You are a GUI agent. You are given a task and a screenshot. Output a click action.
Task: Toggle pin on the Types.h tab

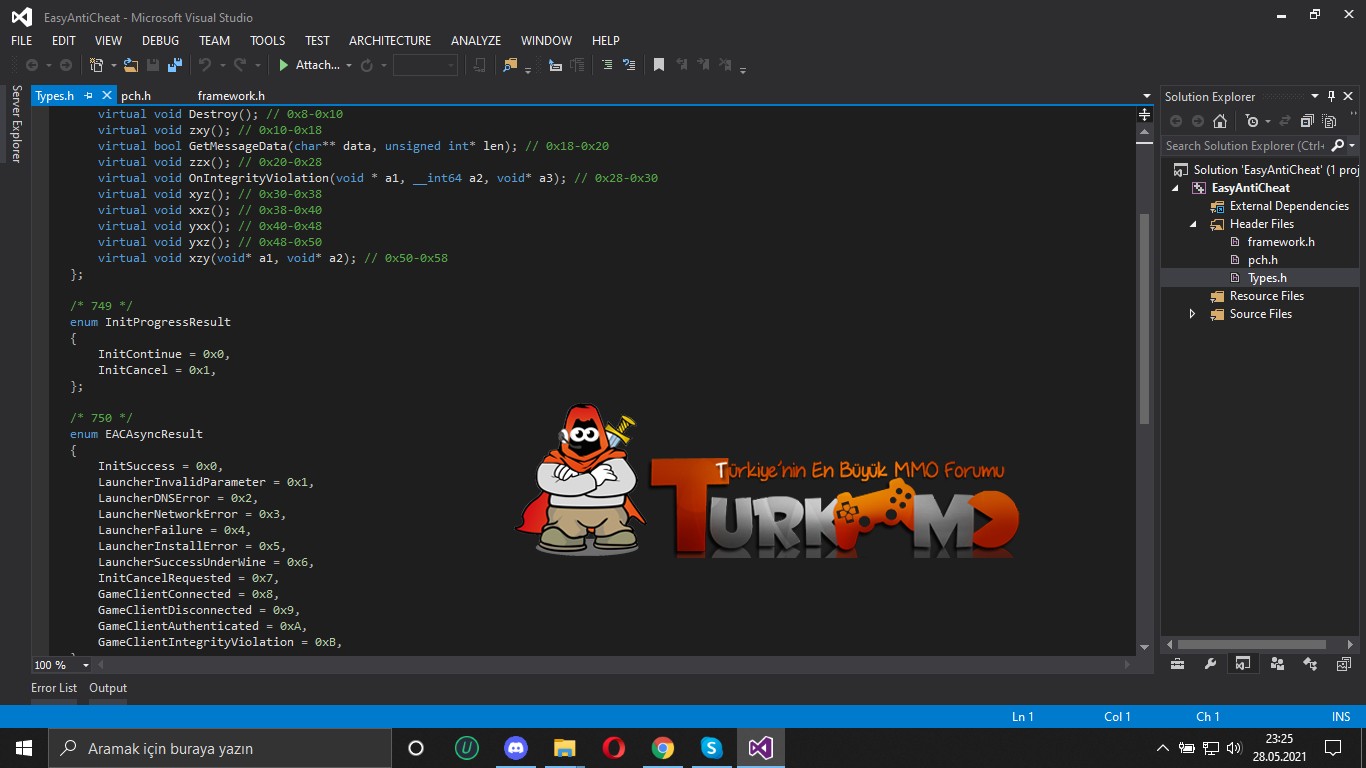pos(88,96)
